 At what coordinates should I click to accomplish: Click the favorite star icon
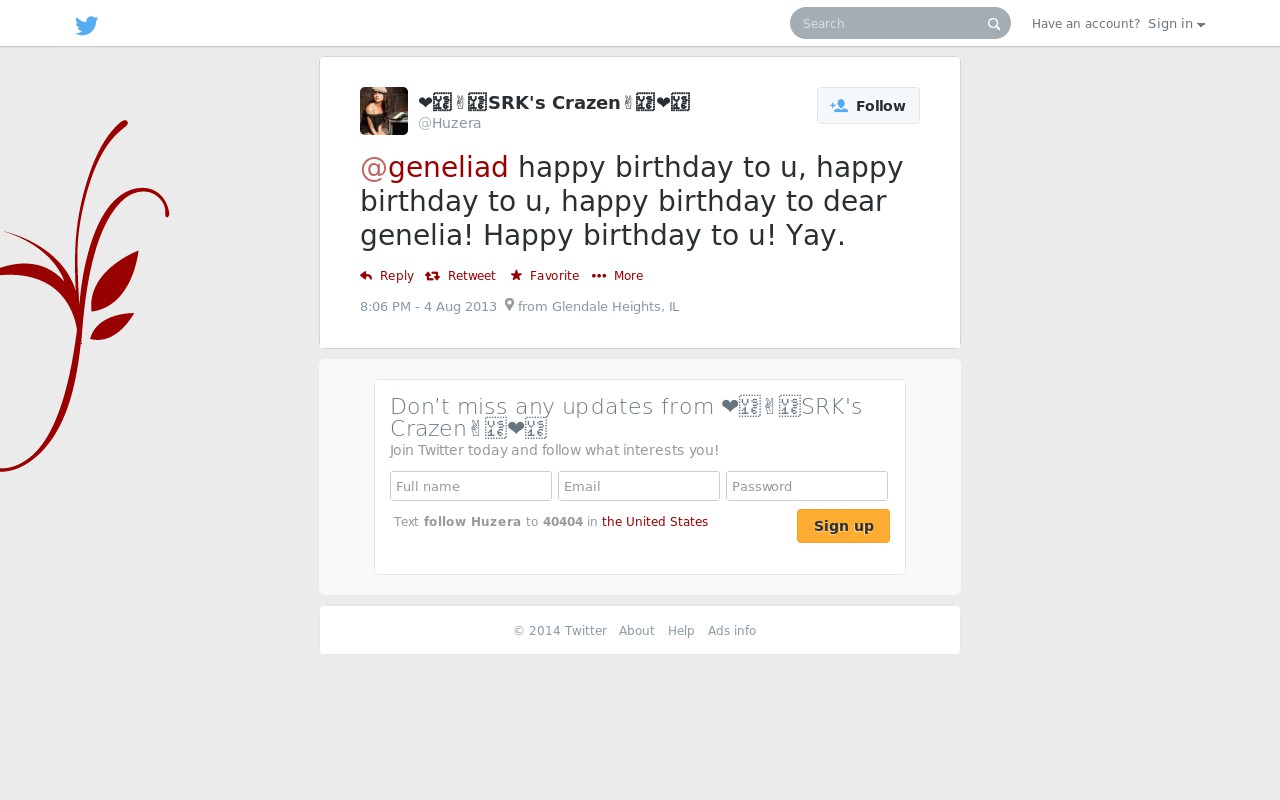(x=516, y=275)
